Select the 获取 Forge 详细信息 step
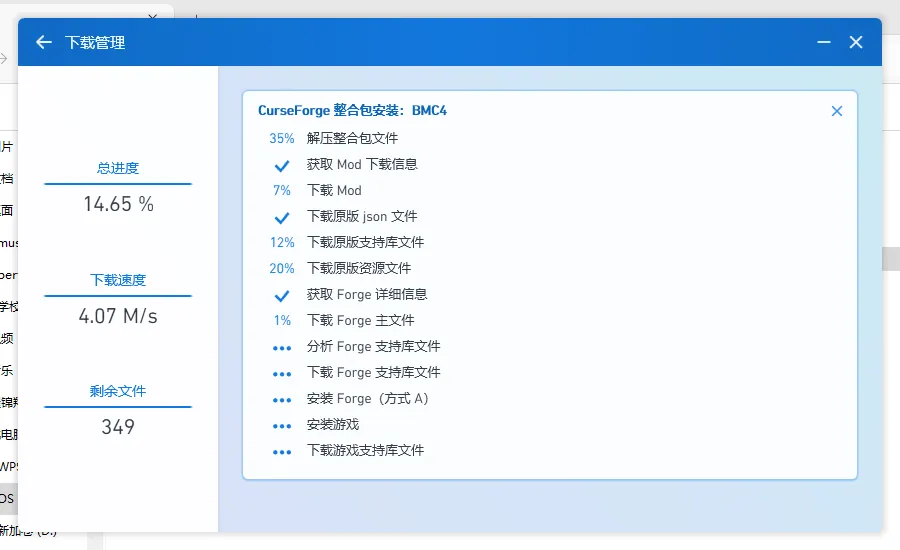The width and height of the screenshot is (900, 550). [367, 295]
